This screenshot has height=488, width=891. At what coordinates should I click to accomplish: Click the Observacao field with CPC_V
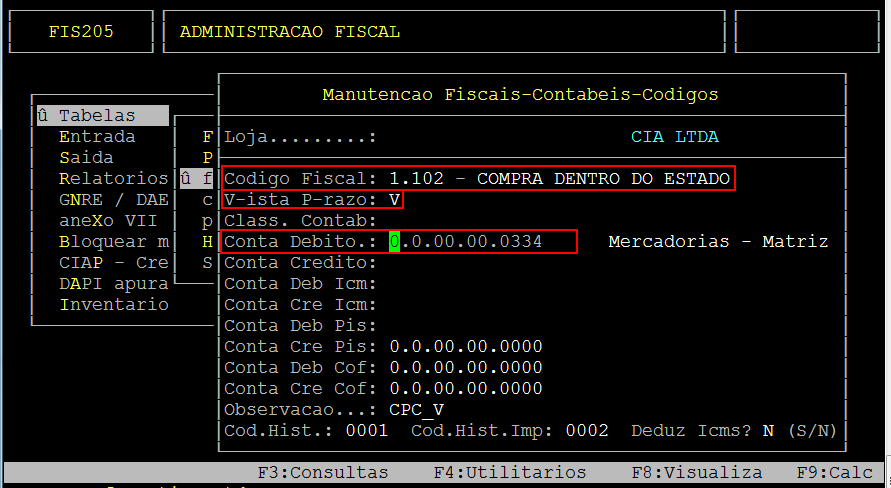[x=417, y=410]
